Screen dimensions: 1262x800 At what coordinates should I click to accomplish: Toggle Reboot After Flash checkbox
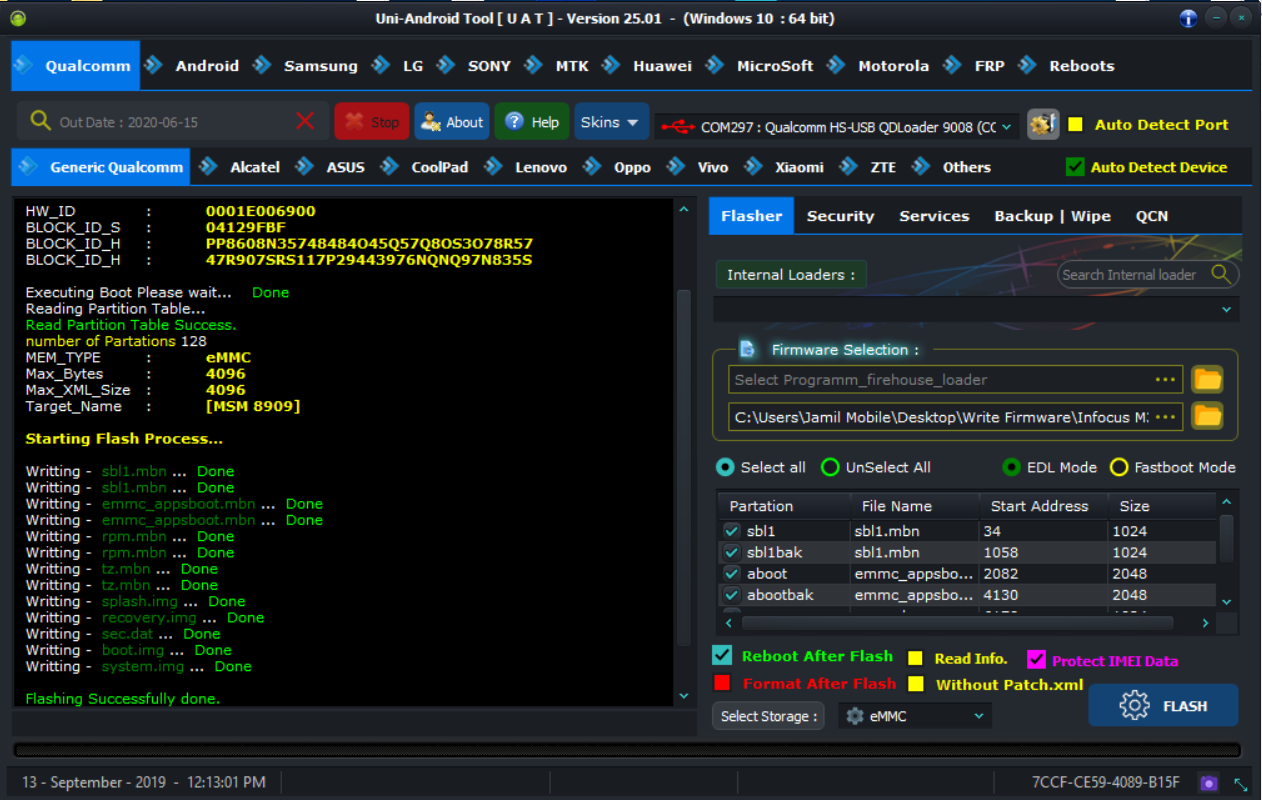722,656
